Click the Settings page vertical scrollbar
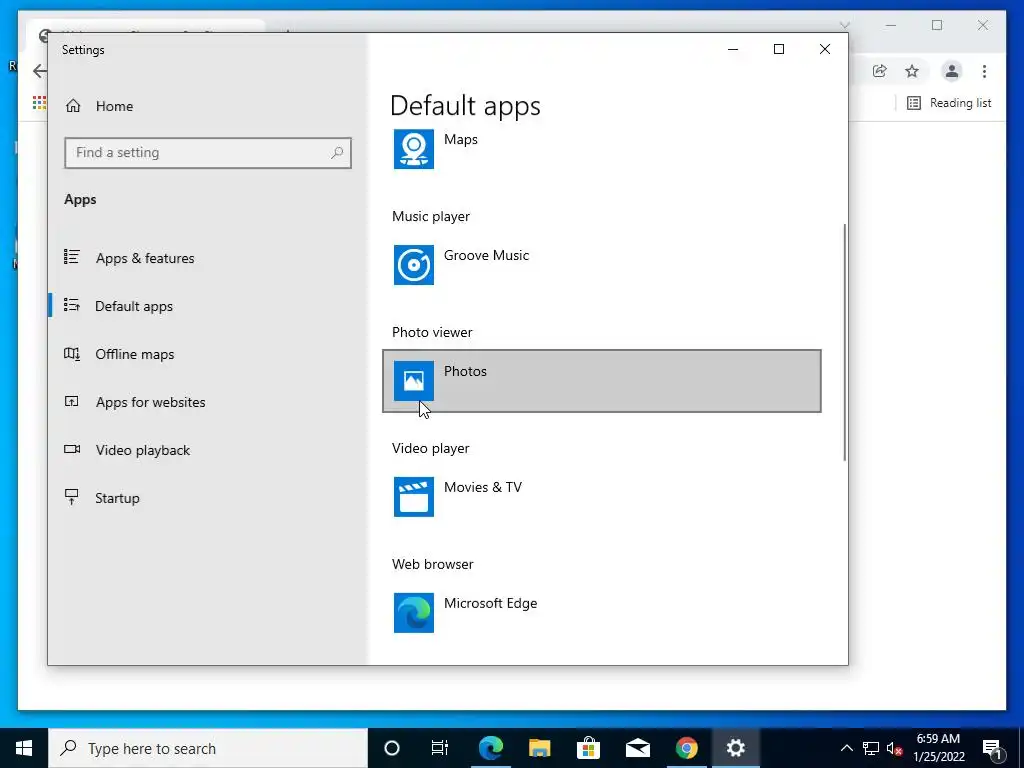The width and height of the screenshot is (1024, 768). 844,342
